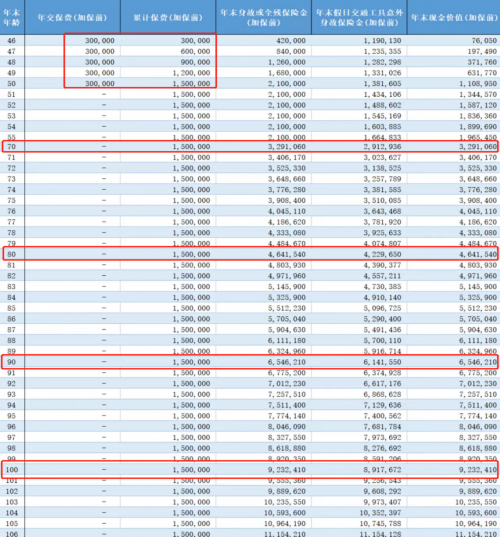Click the age 70 row label

[x=12, y=147]
